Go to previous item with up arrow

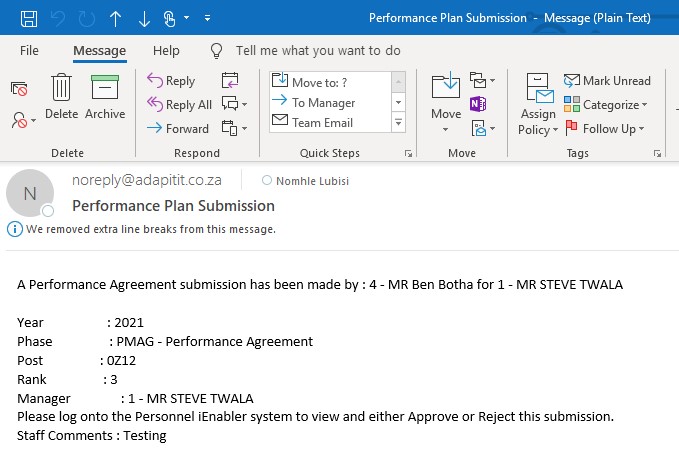click(x=115, y=18)
